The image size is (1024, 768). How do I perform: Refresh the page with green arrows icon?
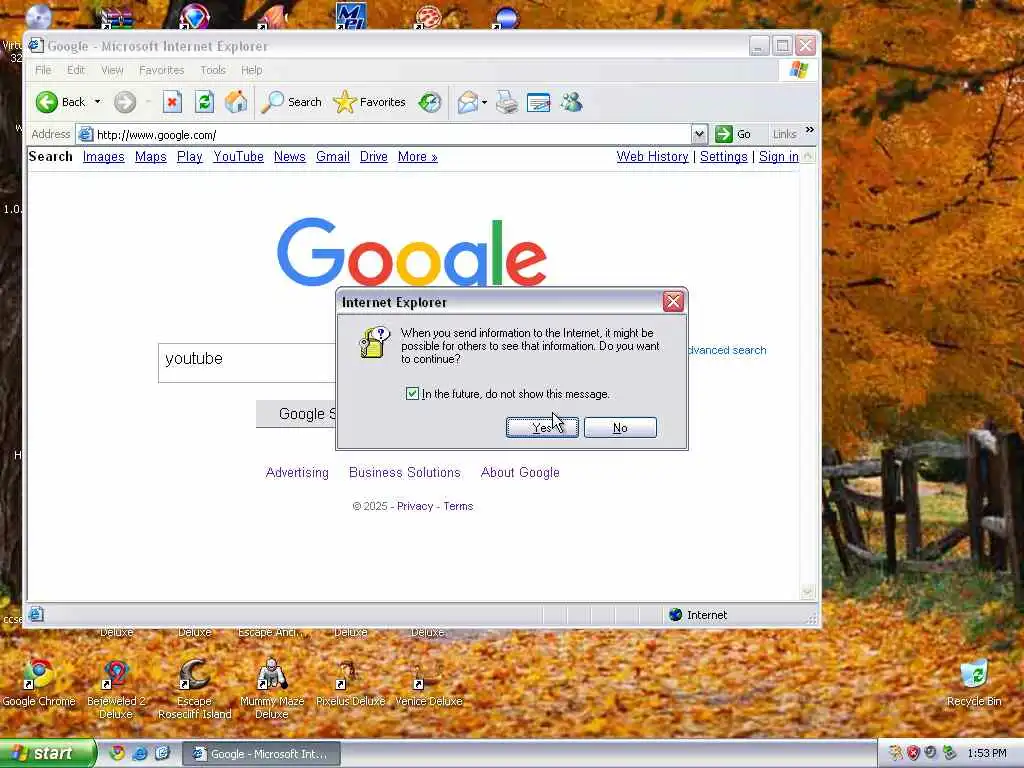tap(204, 102)
